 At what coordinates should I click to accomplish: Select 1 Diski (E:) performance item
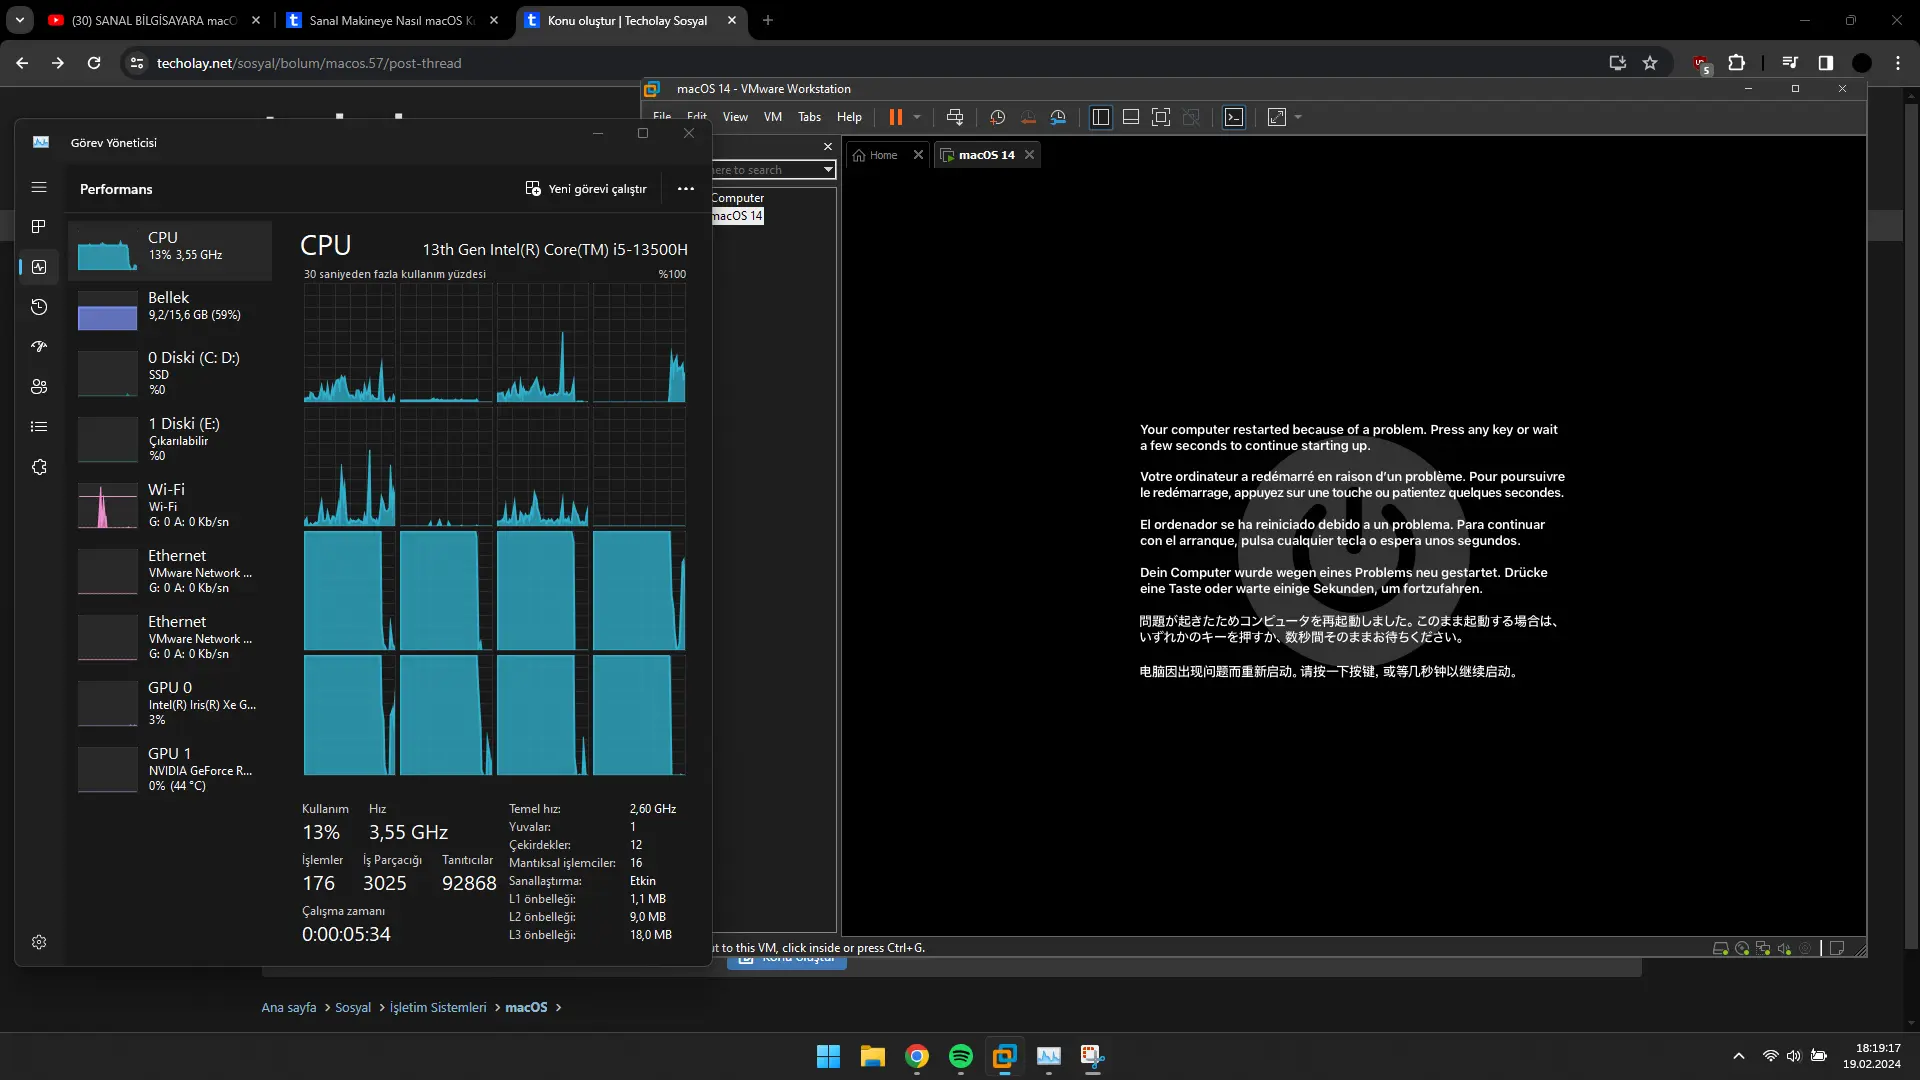pos(170,439)
